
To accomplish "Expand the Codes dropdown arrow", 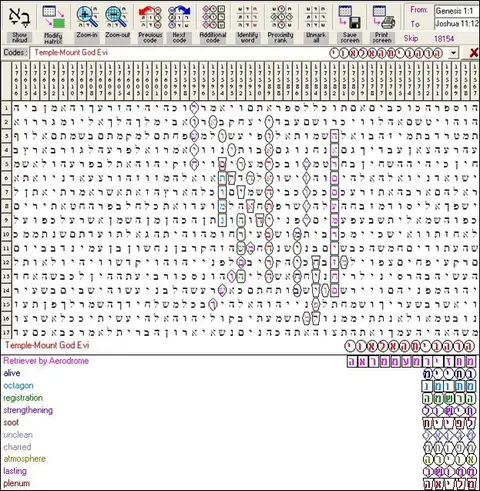I will (453, 53).
